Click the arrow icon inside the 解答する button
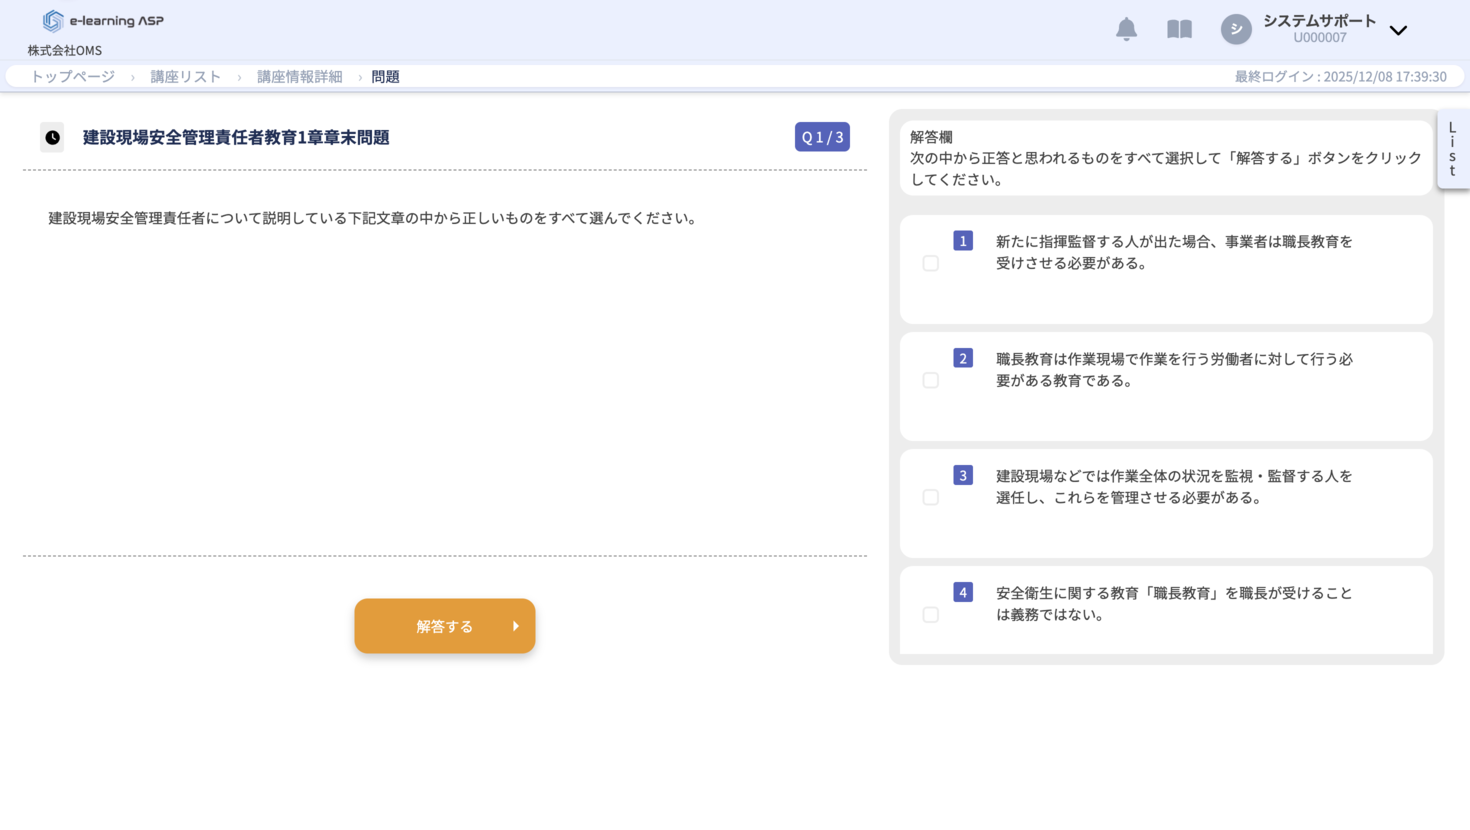Viewport: 1470px width, 830px height. pyautogui.click(x=515, y=626)
